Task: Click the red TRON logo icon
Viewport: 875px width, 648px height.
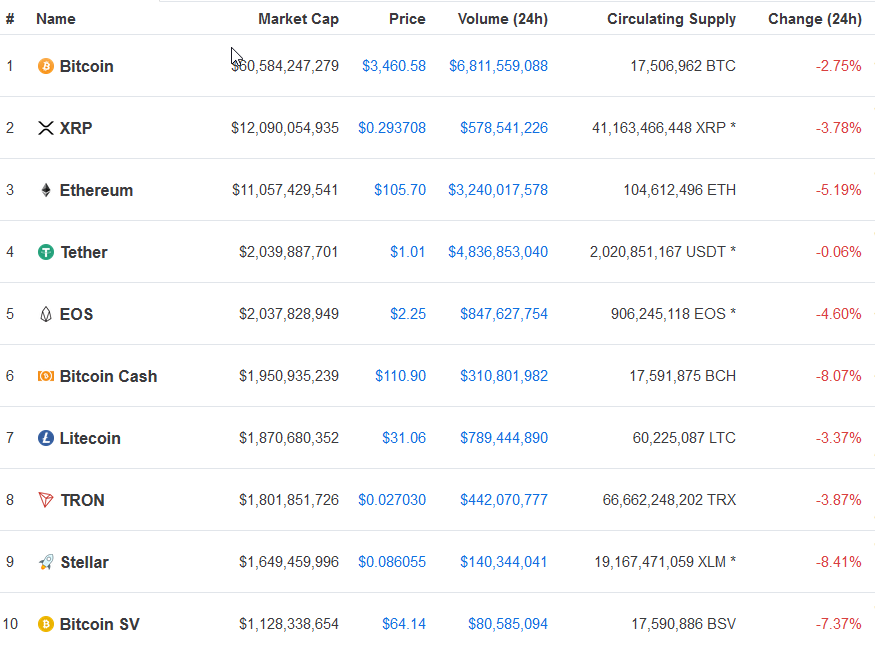Action: 46,500
